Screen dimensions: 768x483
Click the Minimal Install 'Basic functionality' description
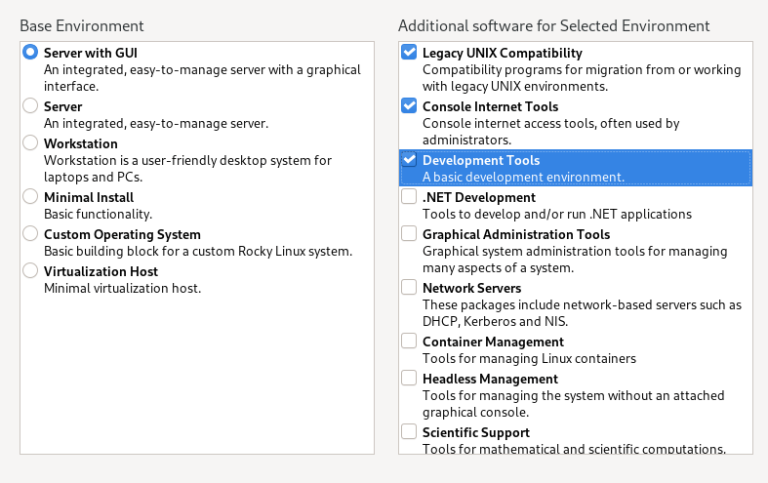[98, 214]
